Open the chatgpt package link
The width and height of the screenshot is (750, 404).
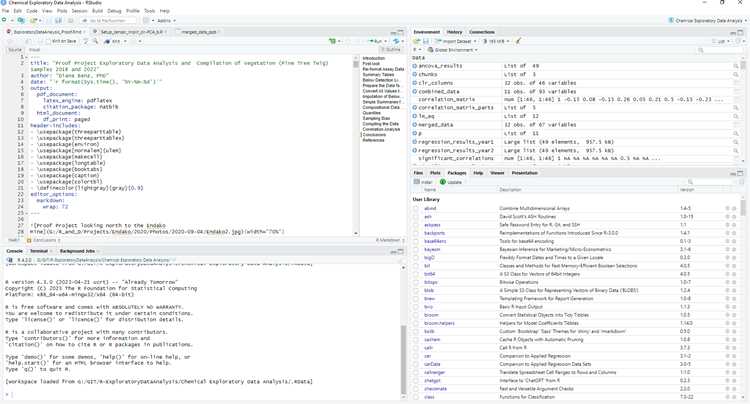[x=432, y=381]
